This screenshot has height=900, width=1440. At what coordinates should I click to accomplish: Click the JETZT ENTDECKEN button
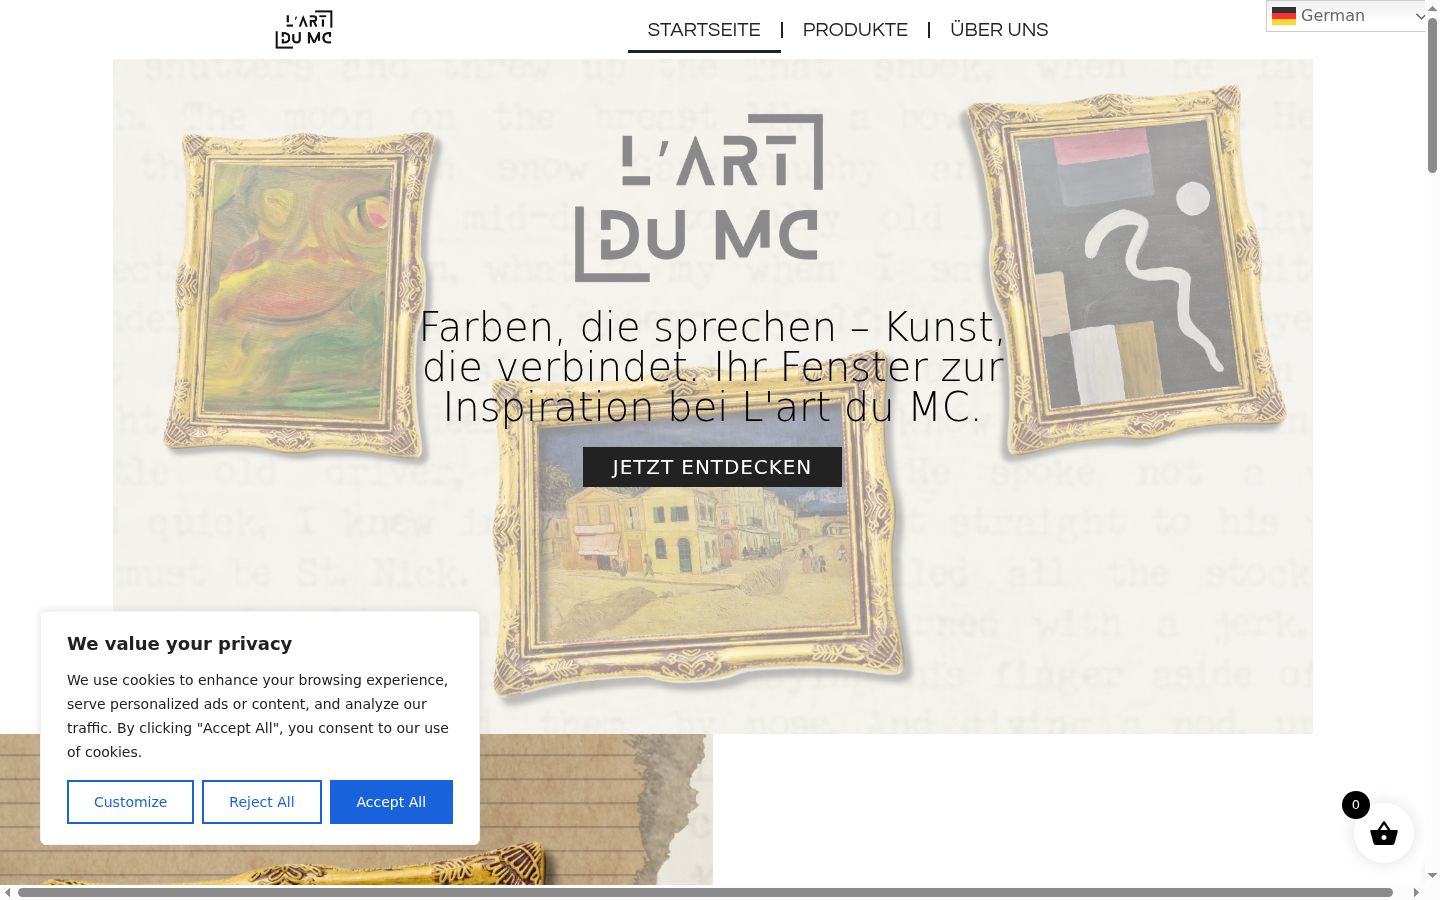[x=712, y=467]
